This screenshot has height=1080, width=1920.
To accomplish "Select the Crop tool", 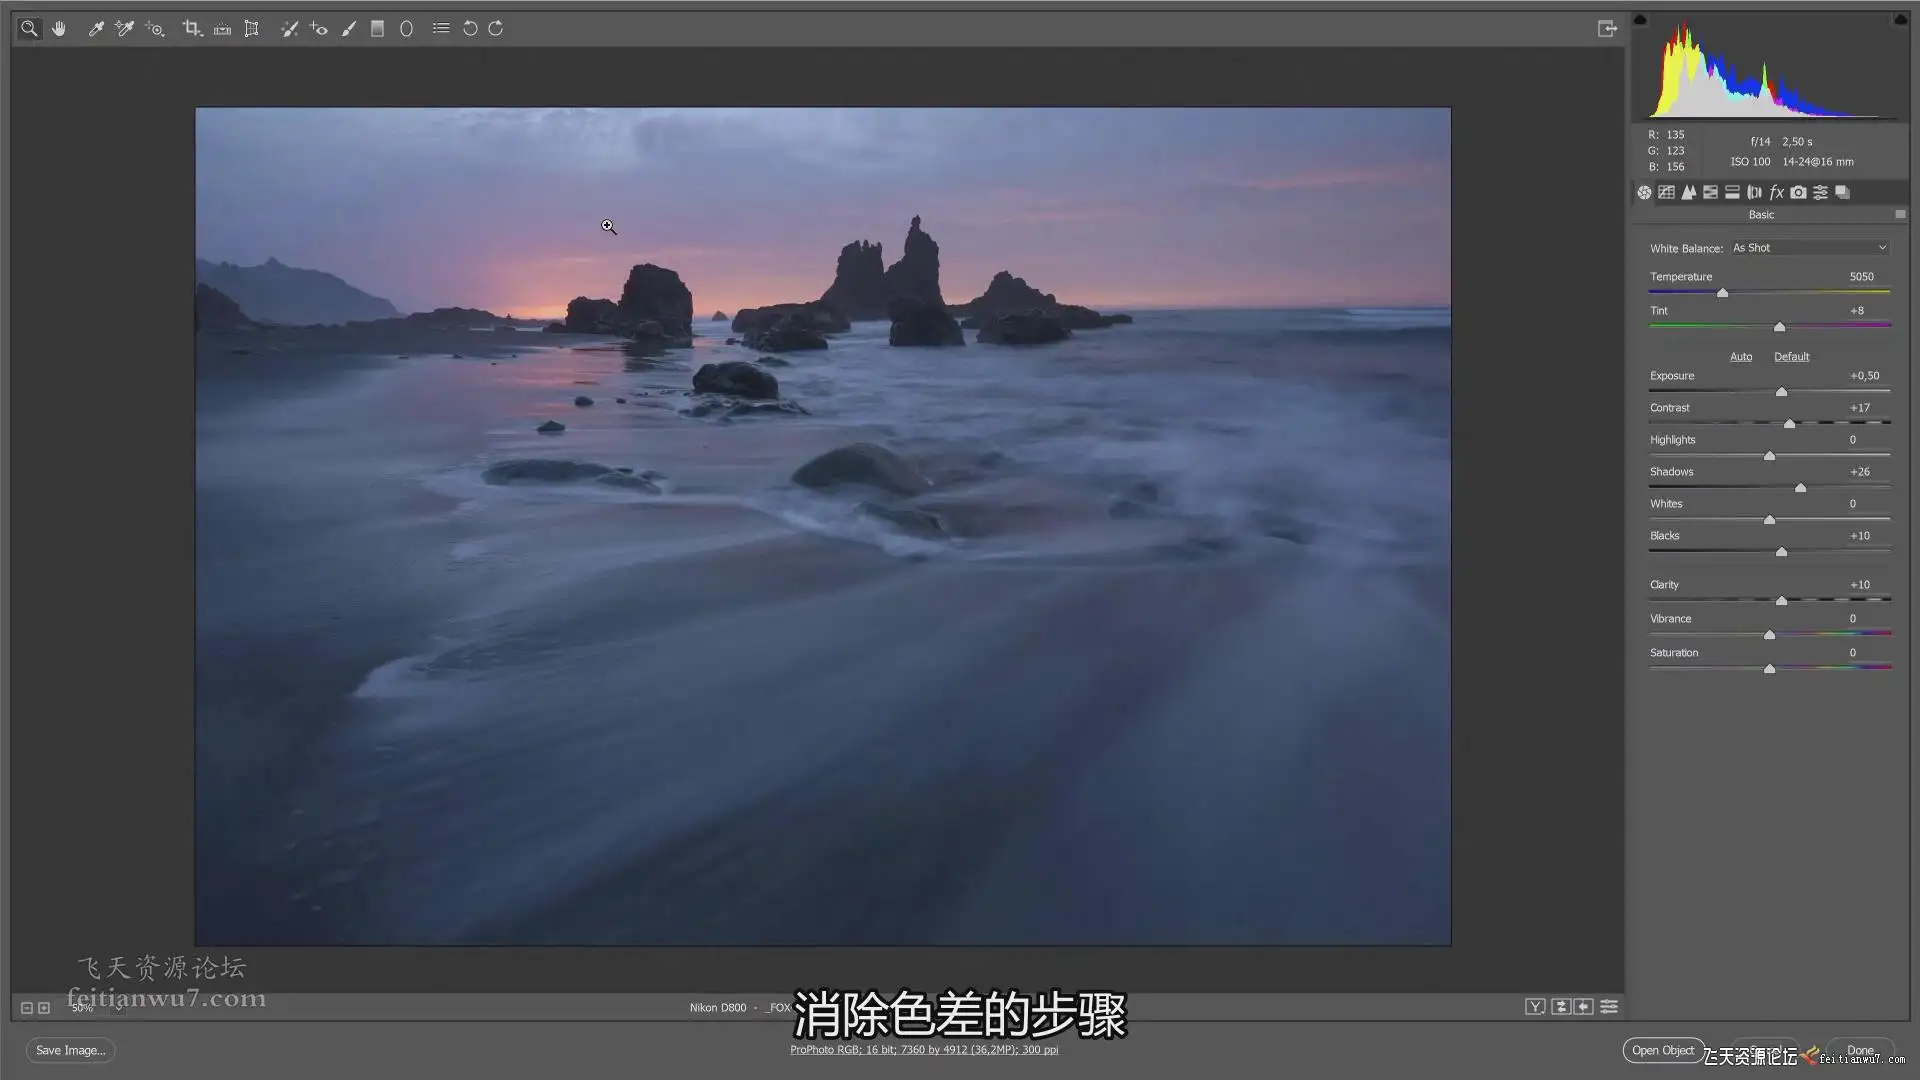I will [x=190, y=28].
